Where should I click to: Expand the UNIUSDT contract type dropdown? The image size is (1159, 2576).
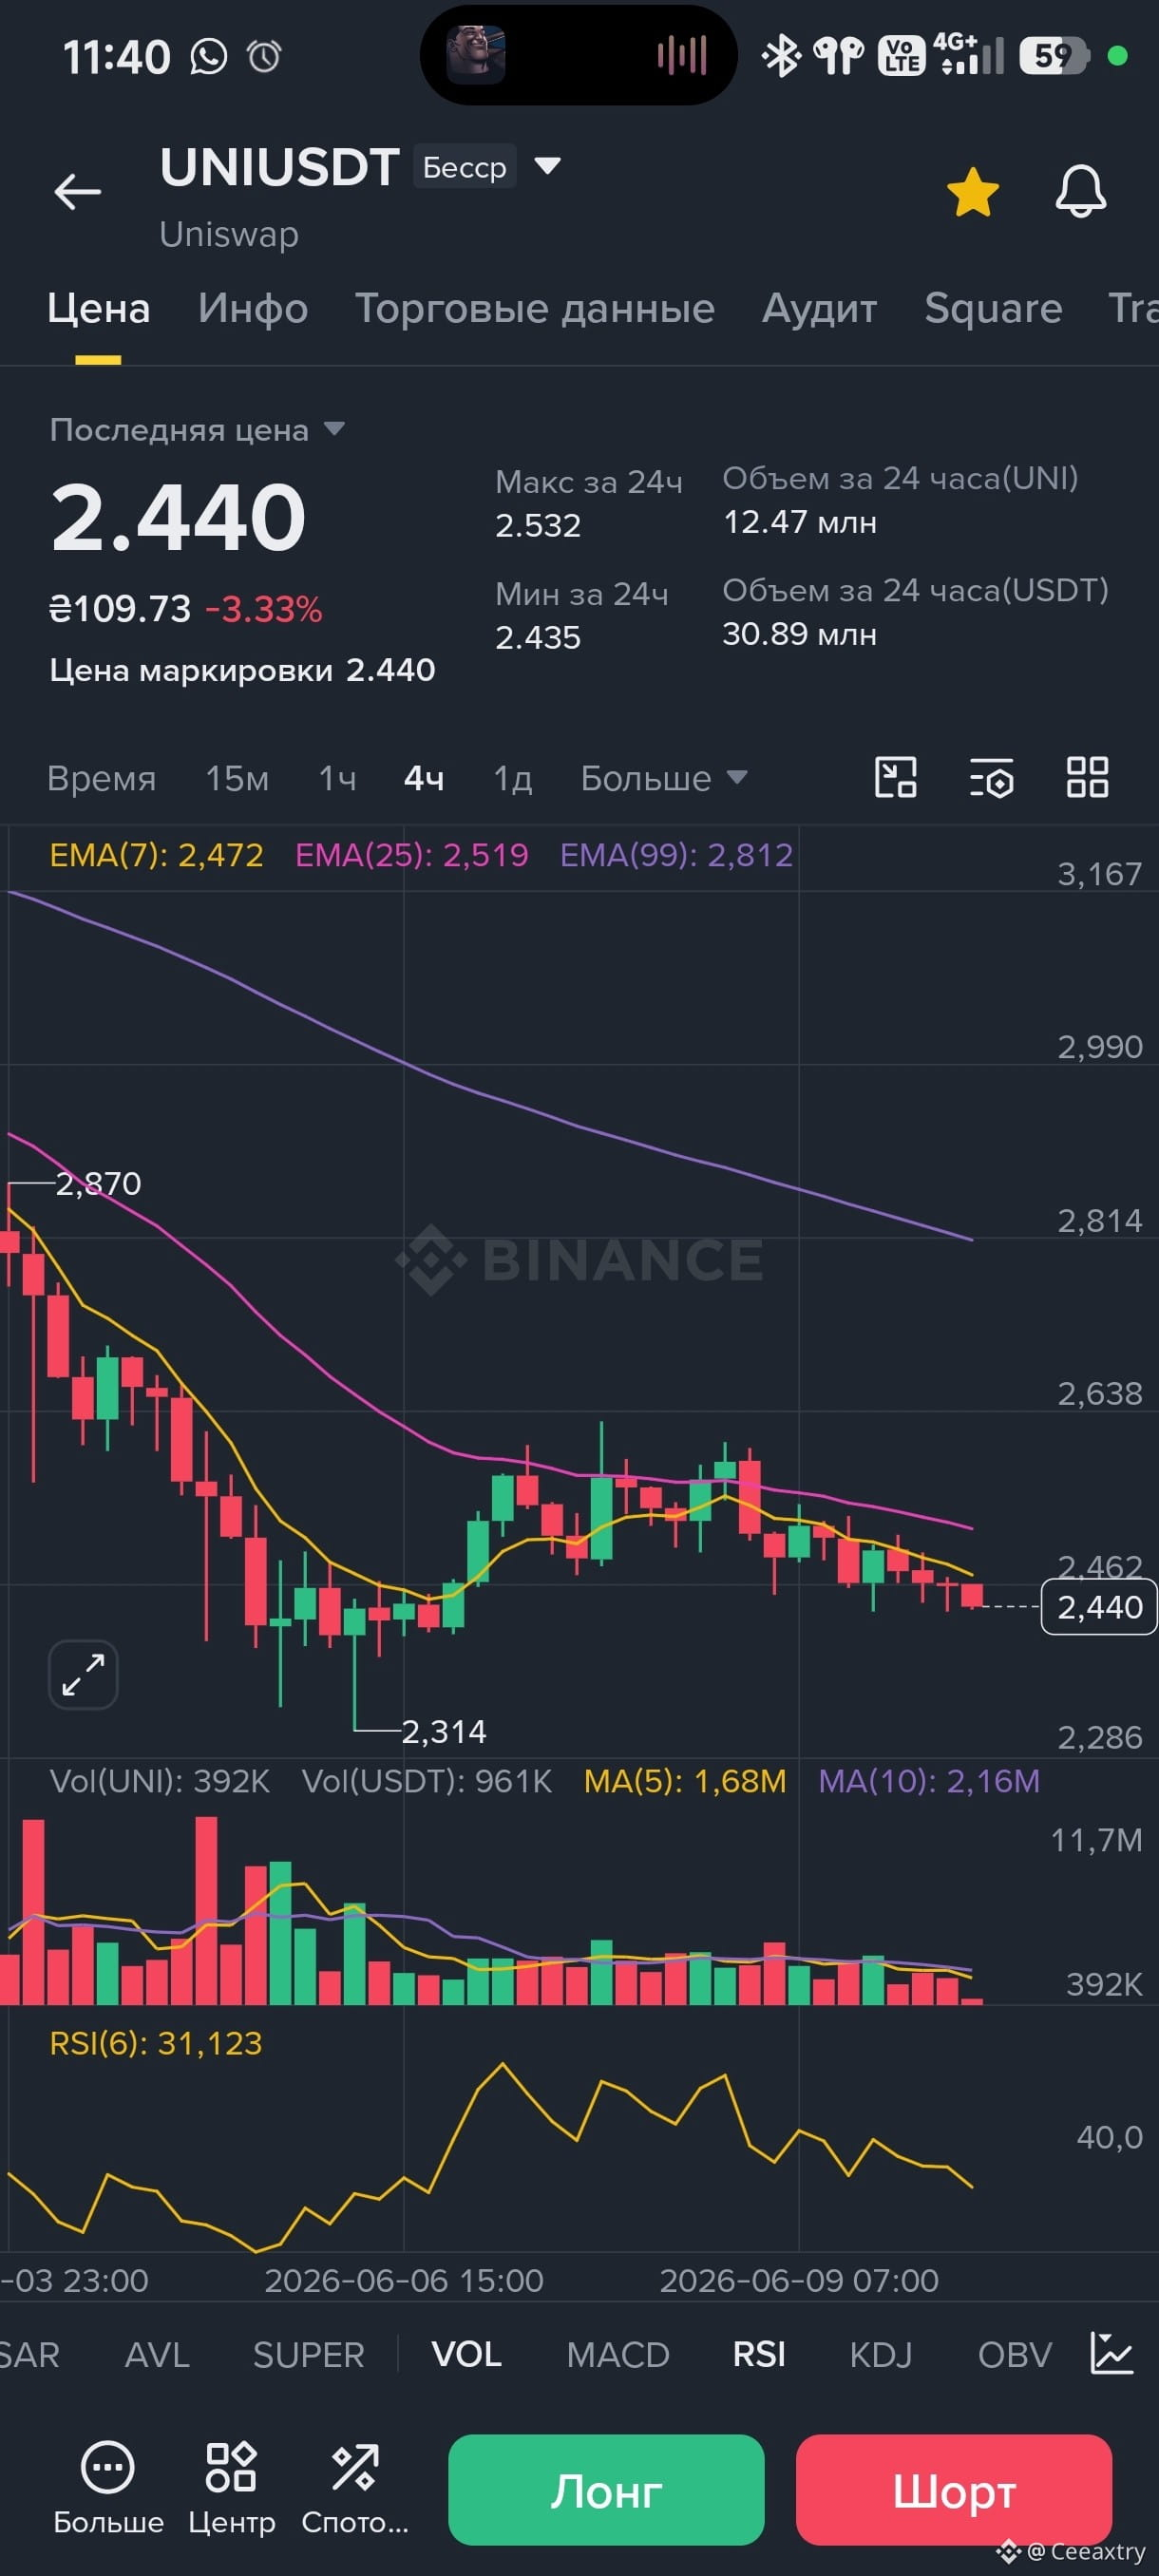(x=547, y=166)
